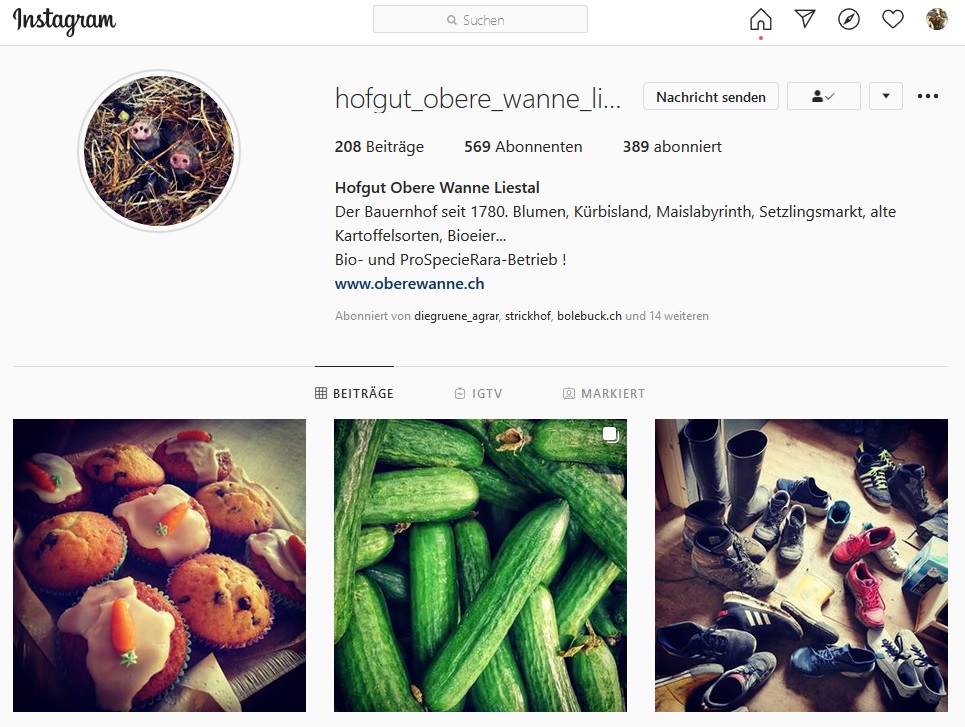Open Direct messages paper plane icon
This screenshot has height=727, width=965.
coord(805,19)
